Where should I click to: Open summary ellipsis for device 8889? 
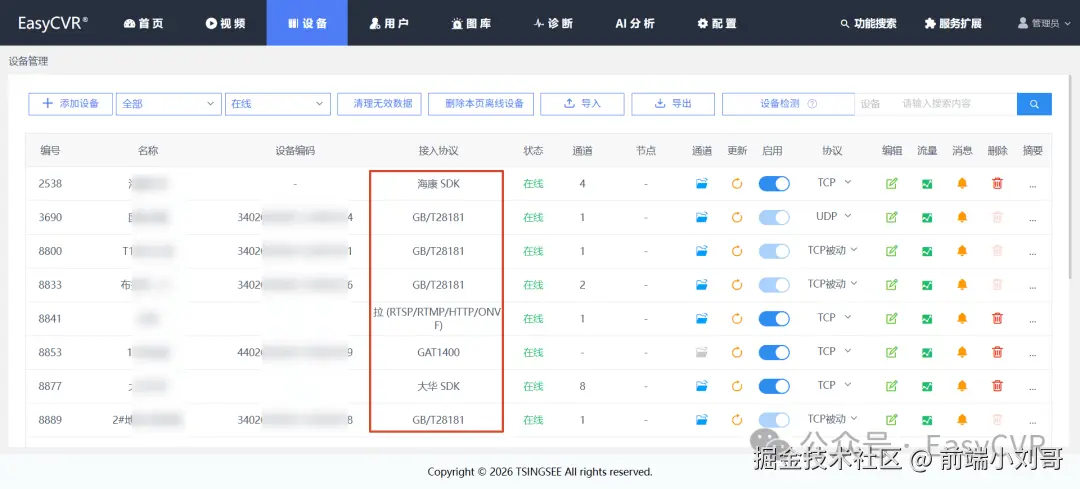1032,421
